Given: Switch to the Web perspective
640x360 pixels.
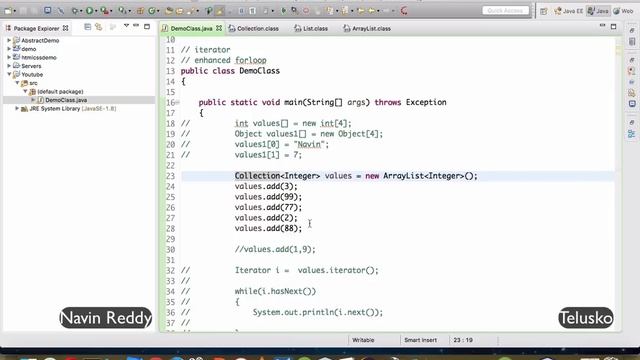Looking at the screenshot, I should pyautogui.click(x=623, y=11).
